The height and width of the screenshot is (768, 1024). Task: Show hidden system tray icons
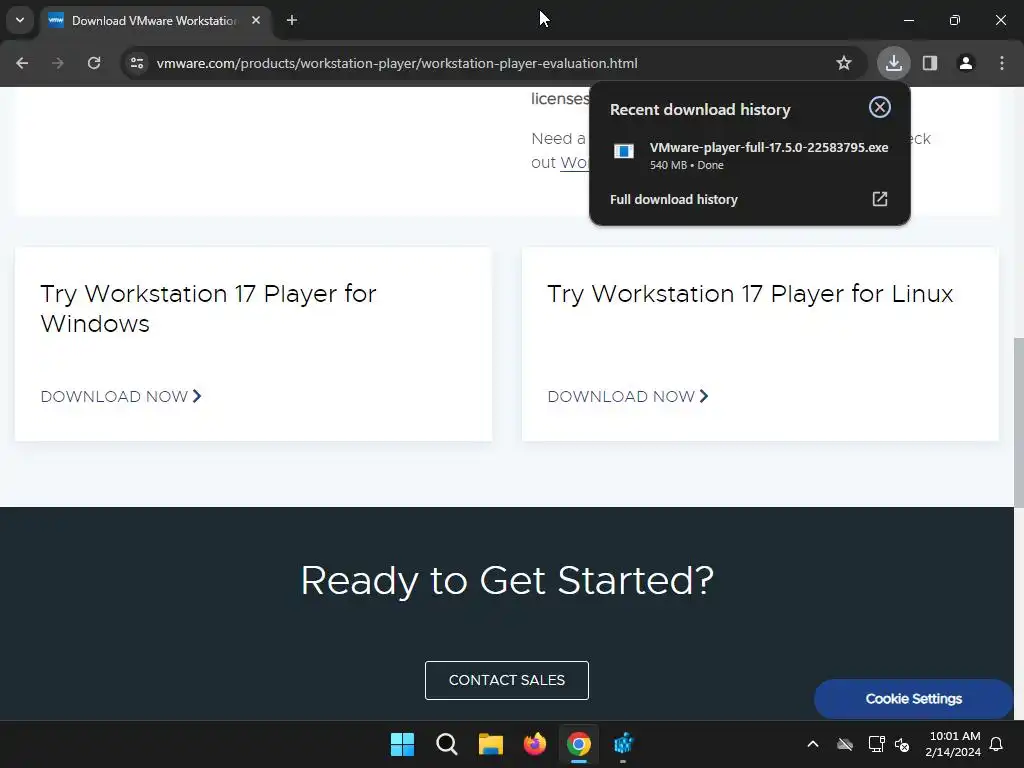(x=813, y=744)
